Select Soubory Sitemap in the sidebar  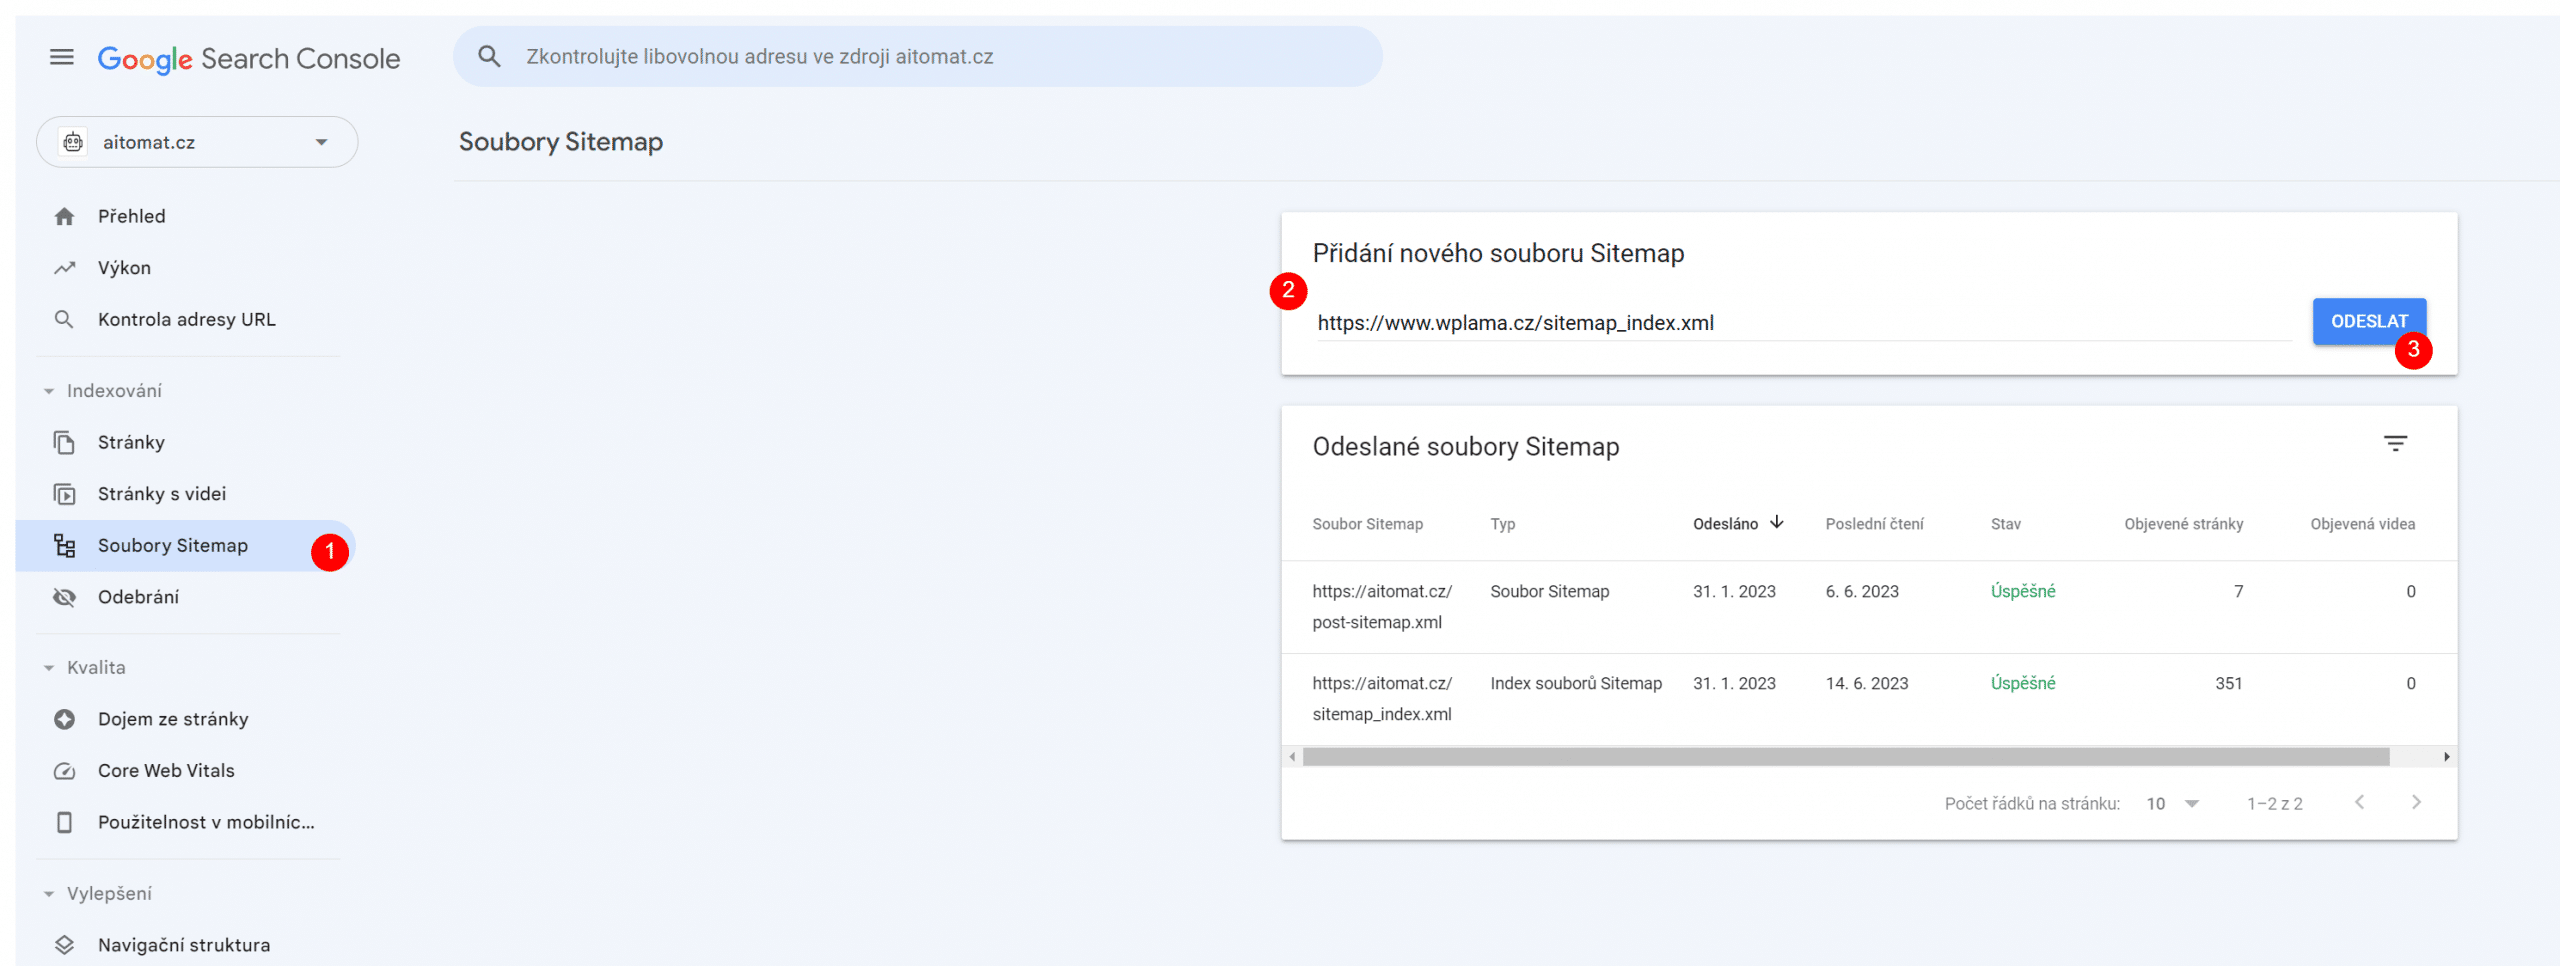tap(186, 545)
